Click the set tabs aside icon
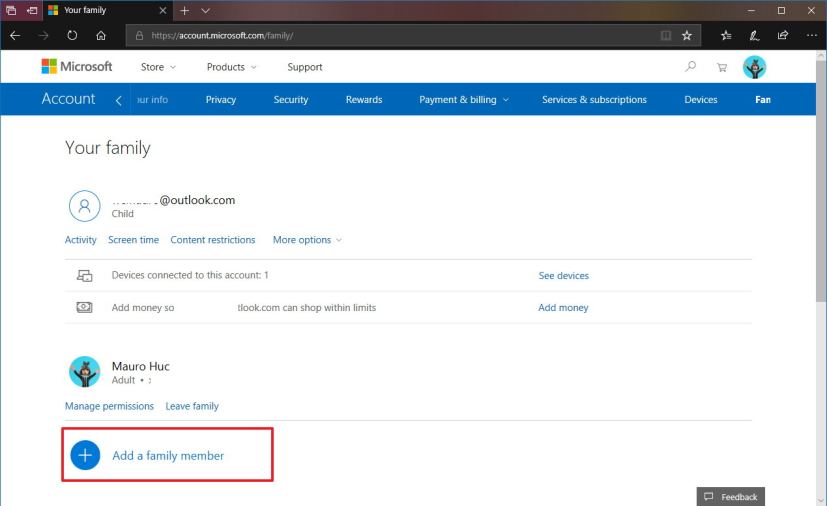This screenshot has height=506, width=827. pyautogui.click(x=32, y=10)
